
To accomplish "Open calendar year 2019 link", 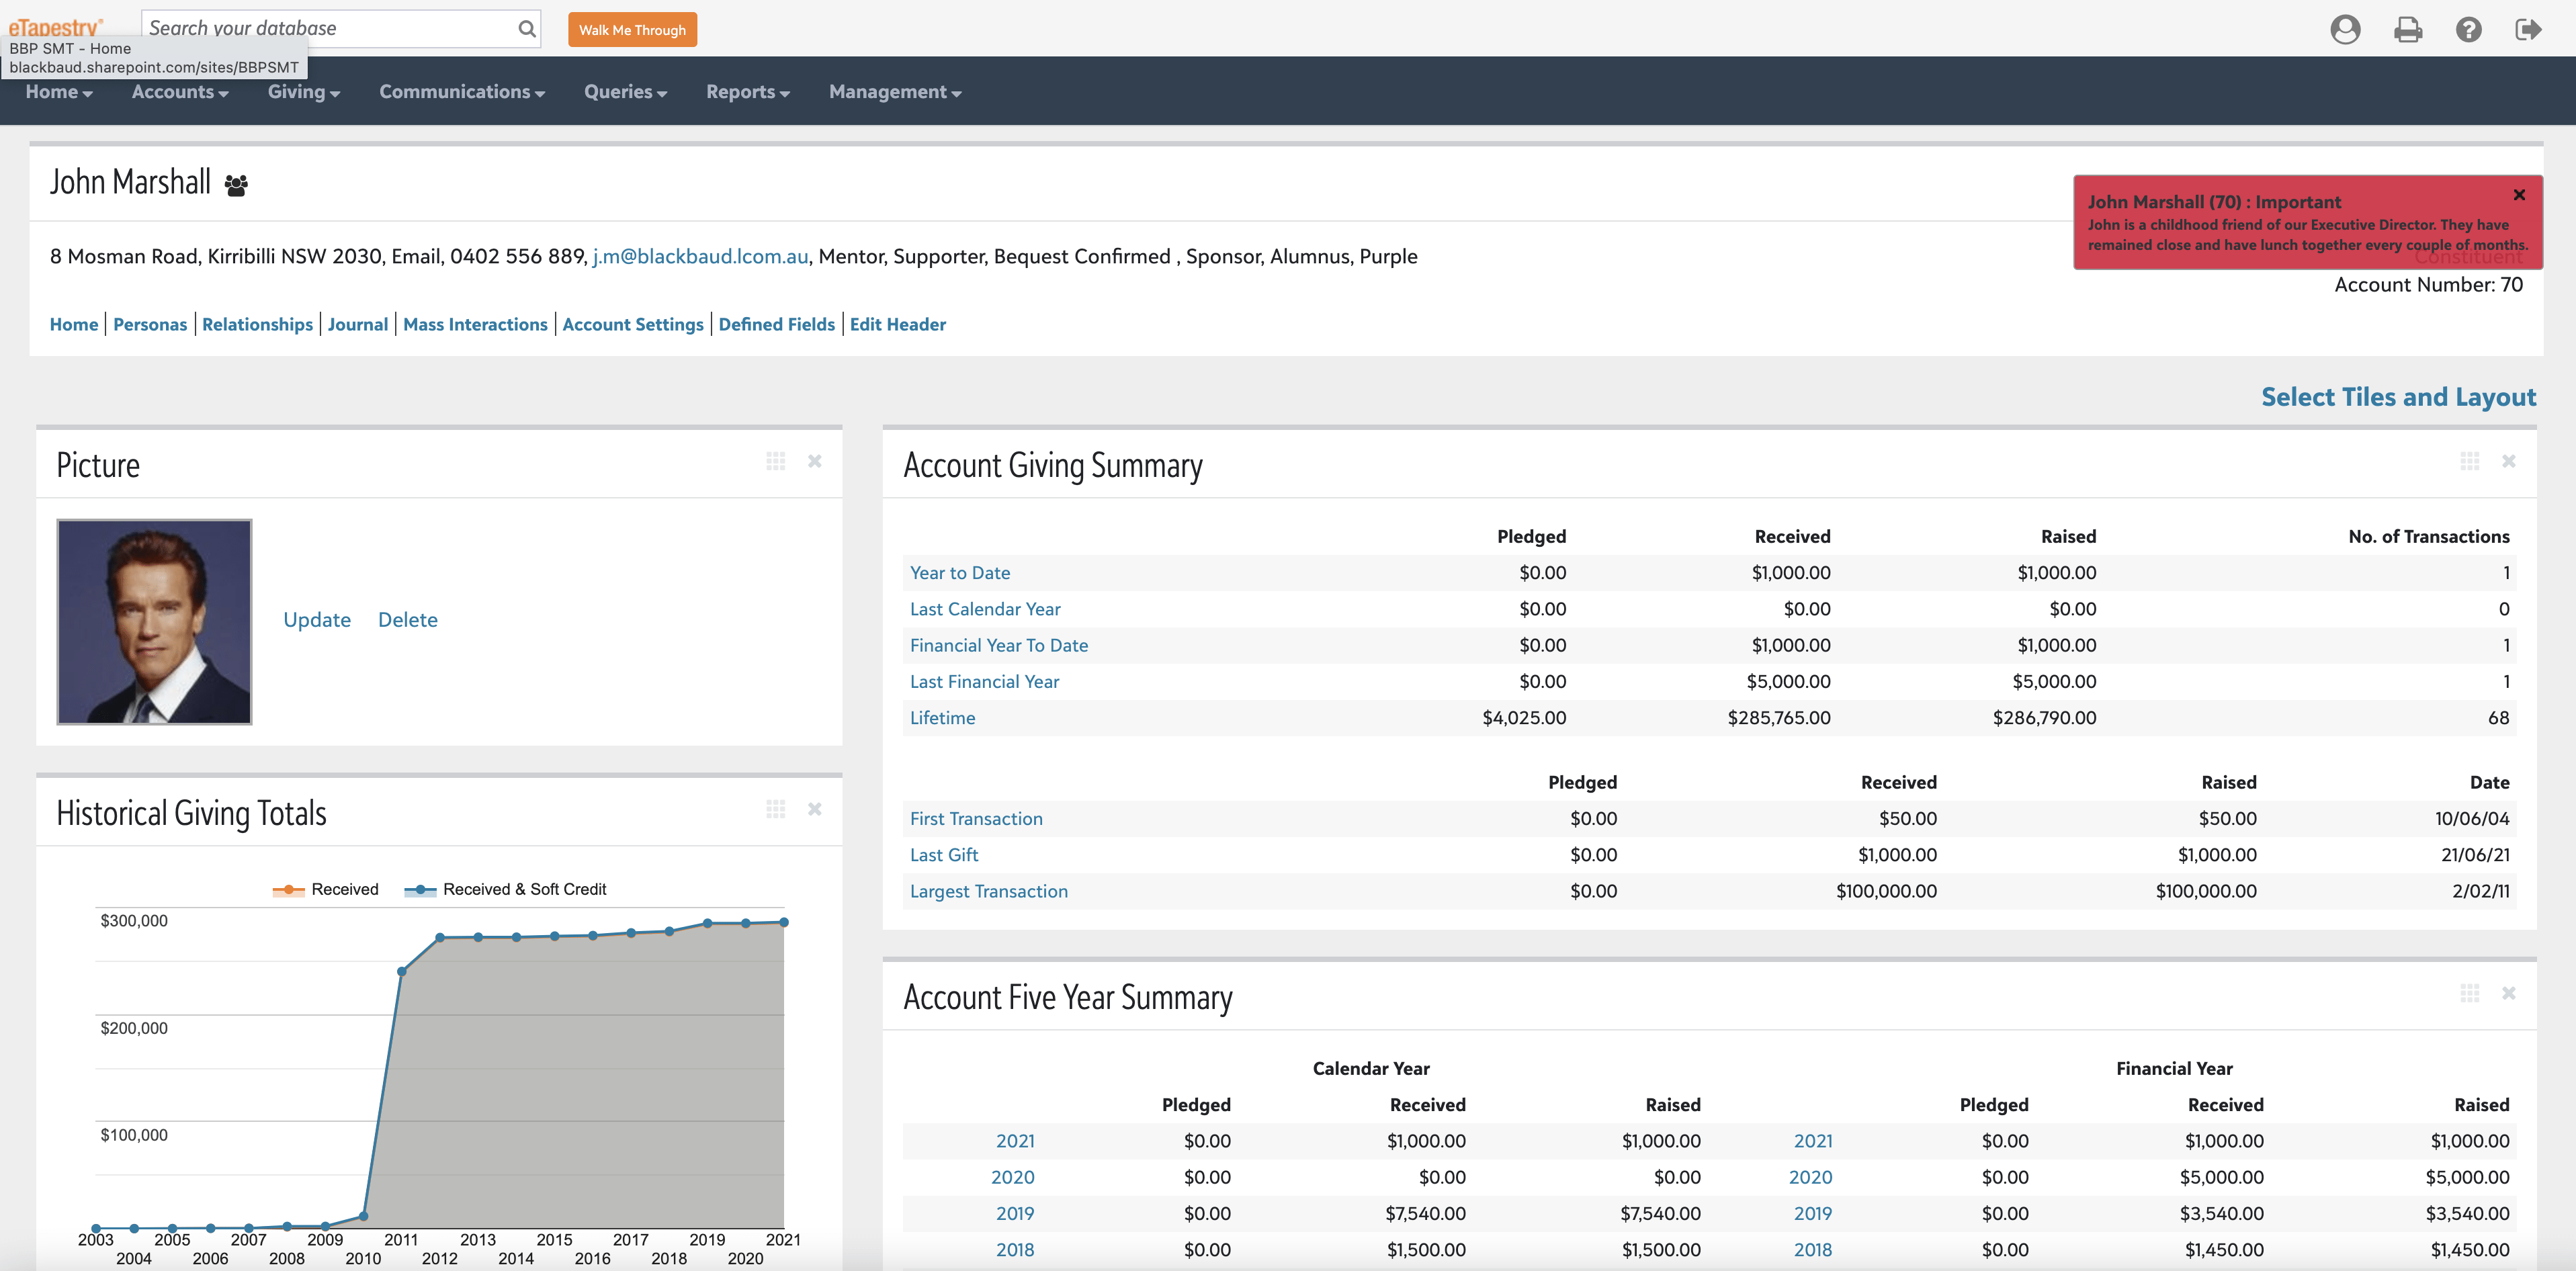I will pos(1015,1213).
